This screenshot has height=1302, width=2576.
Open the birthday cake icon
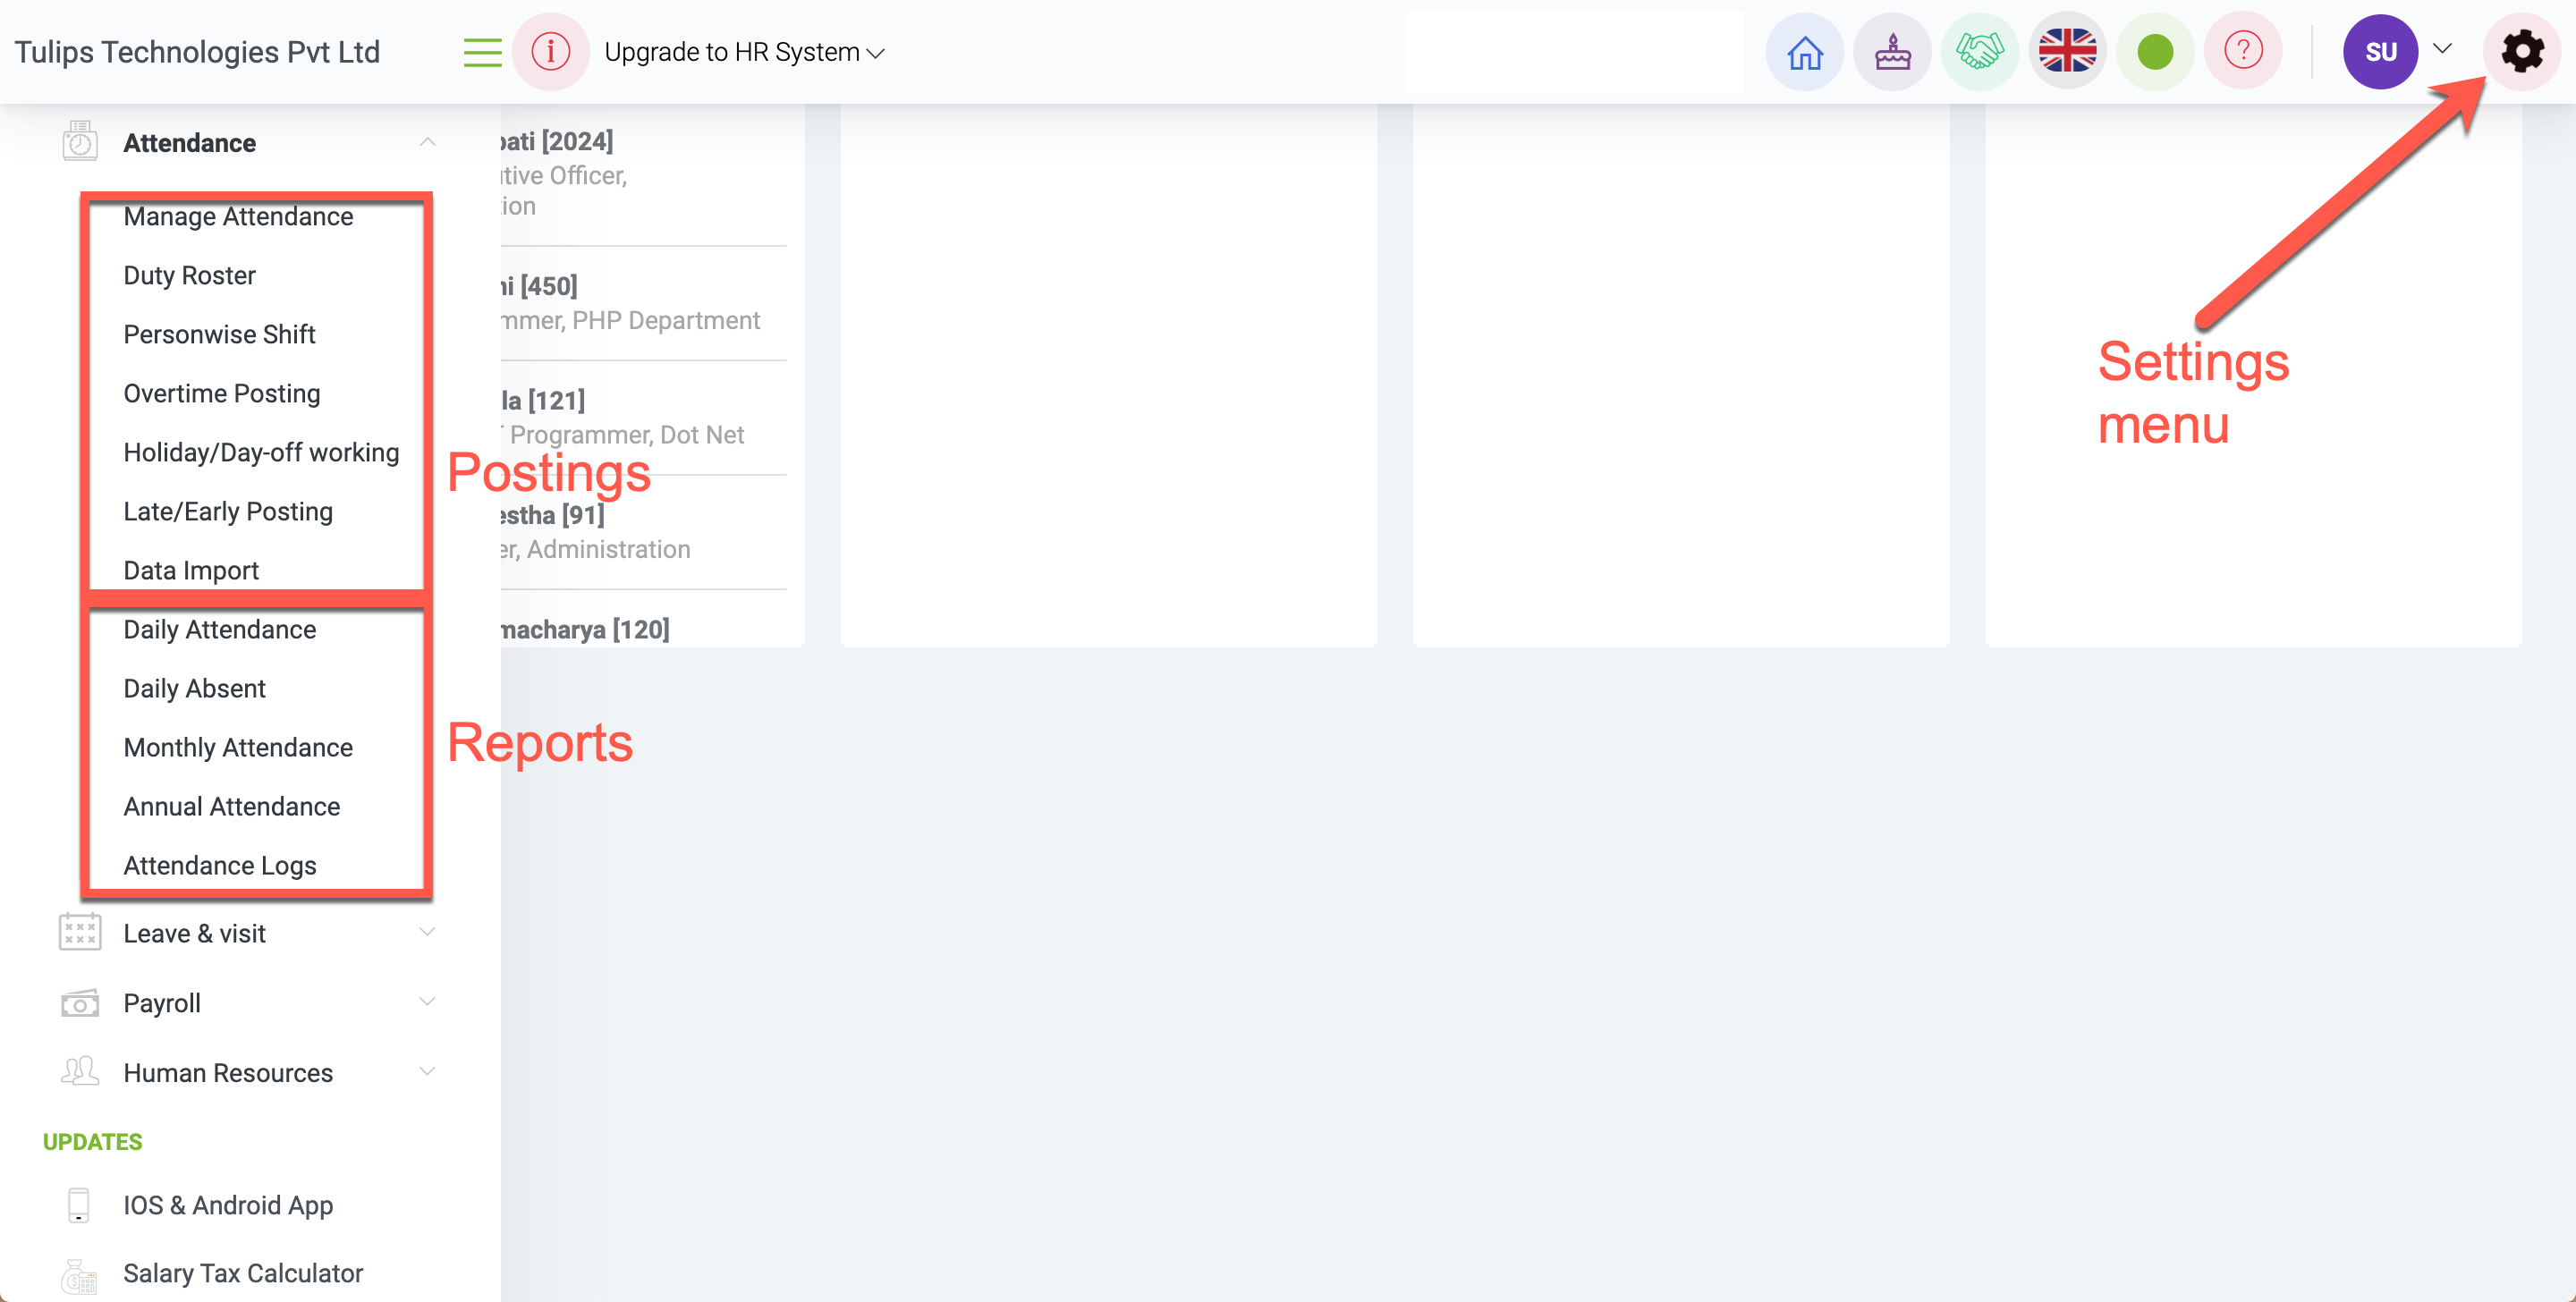pyautogui.click(x=1892, y=52)
